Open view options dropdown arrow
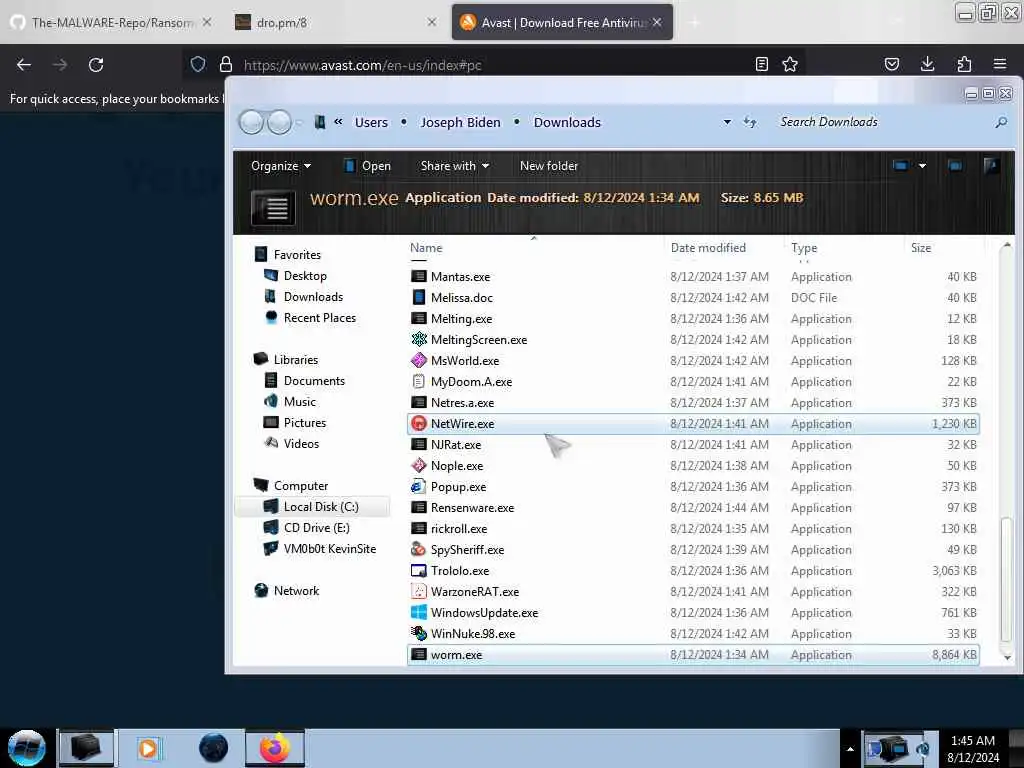The width and height of the screenshot is (1024, 768). click(922, 166)
